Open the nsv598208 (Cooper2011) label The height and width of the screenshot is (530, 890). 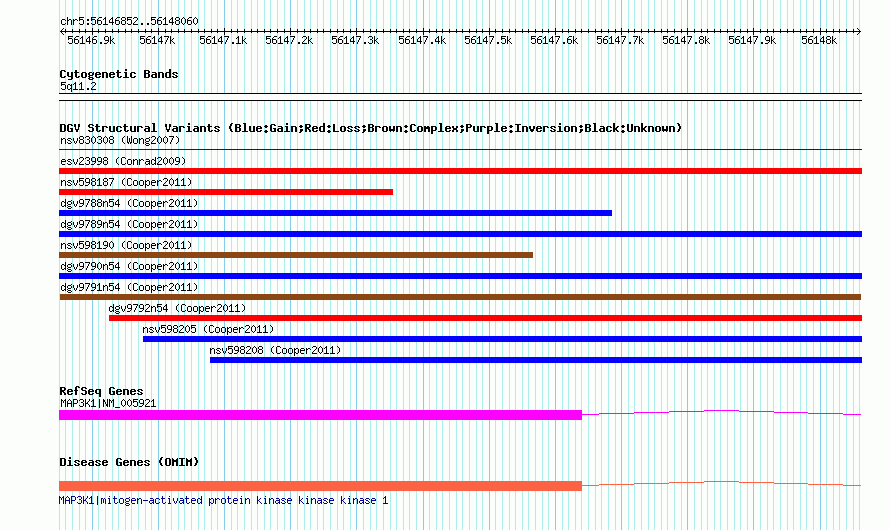pos(275,350)
